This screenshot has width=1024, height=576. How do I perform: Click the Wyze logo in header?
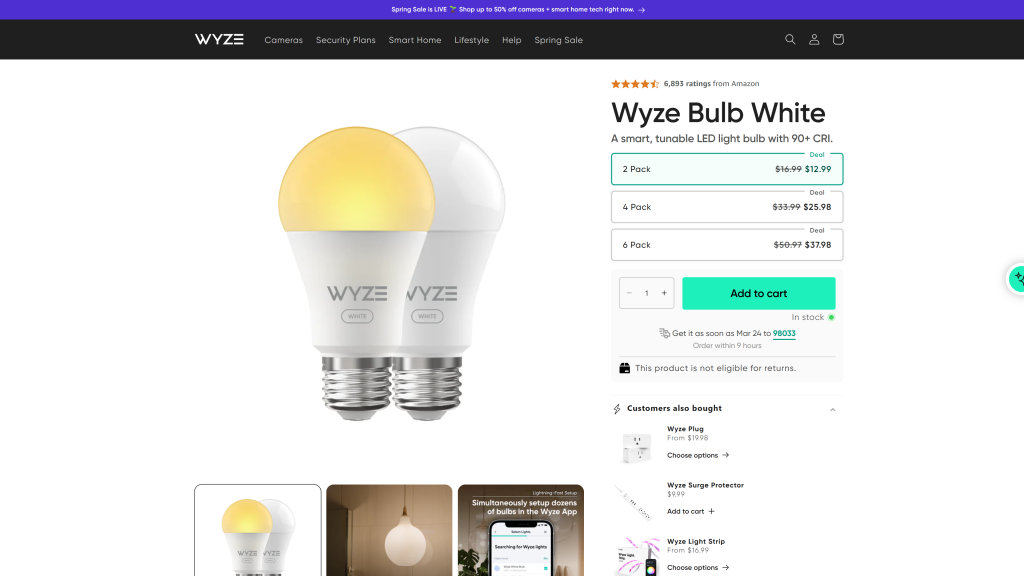pos(219,39)
